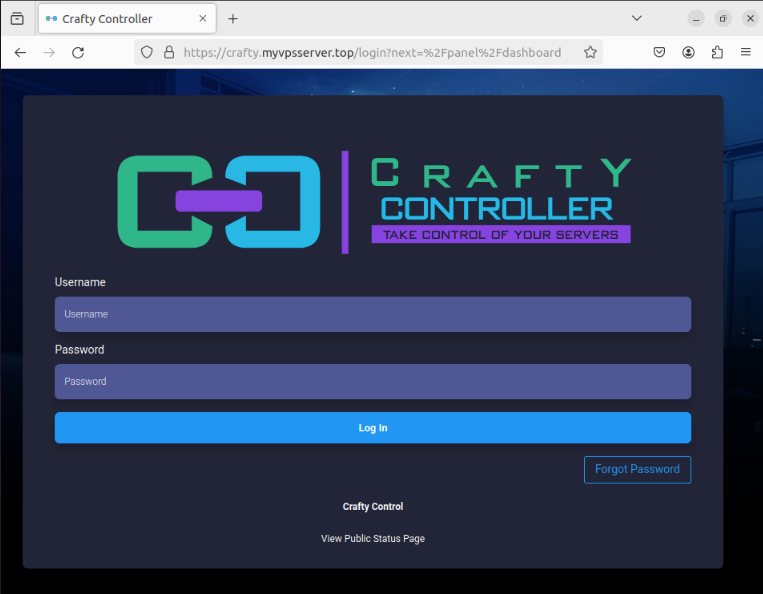
Task: Select the Crafty Controller browser tab
Action: [x=127, y=18]
